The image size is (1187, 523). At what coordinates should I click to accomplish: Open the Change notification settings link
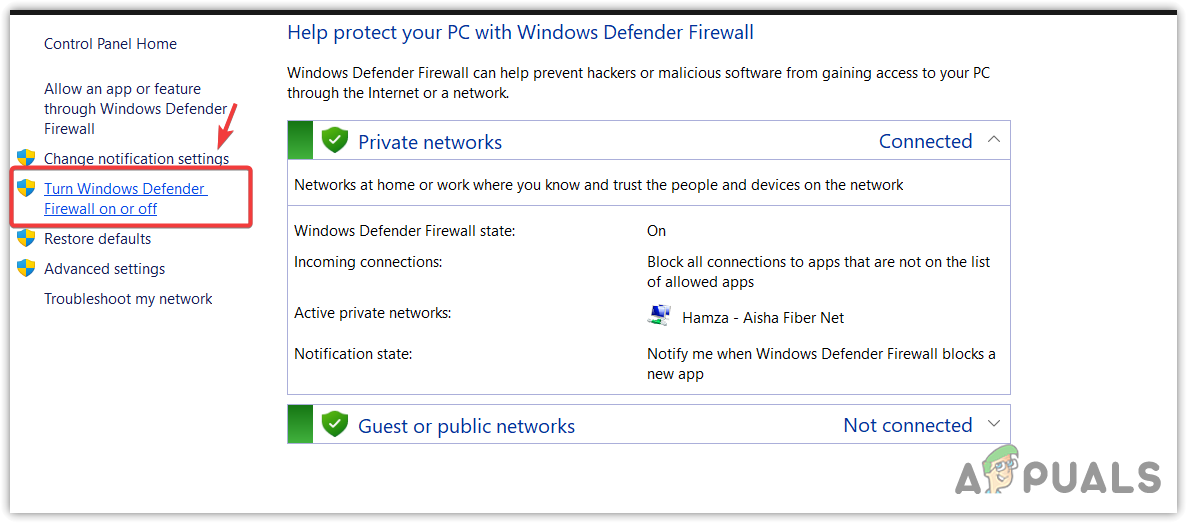point(136,159)
